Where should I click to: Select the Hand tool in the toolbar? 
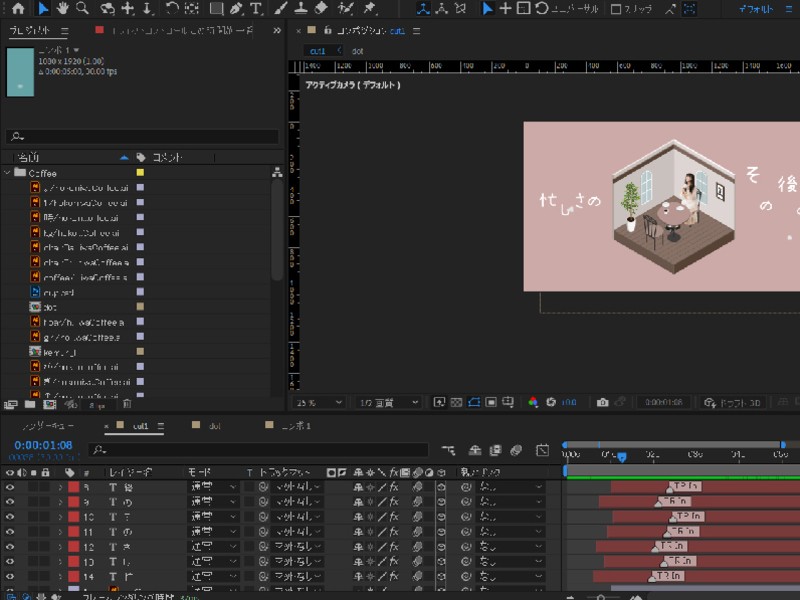[x=62, y=9]
